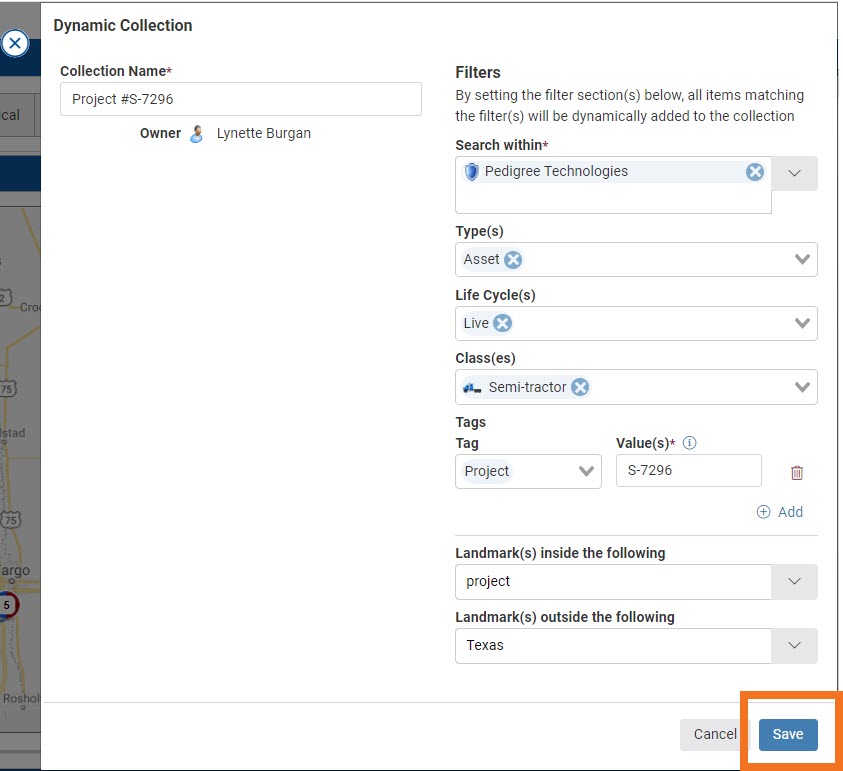Viewport: 843px width, 771px height.
Task: Save the dynamic collection
Action: coord(789,734)
